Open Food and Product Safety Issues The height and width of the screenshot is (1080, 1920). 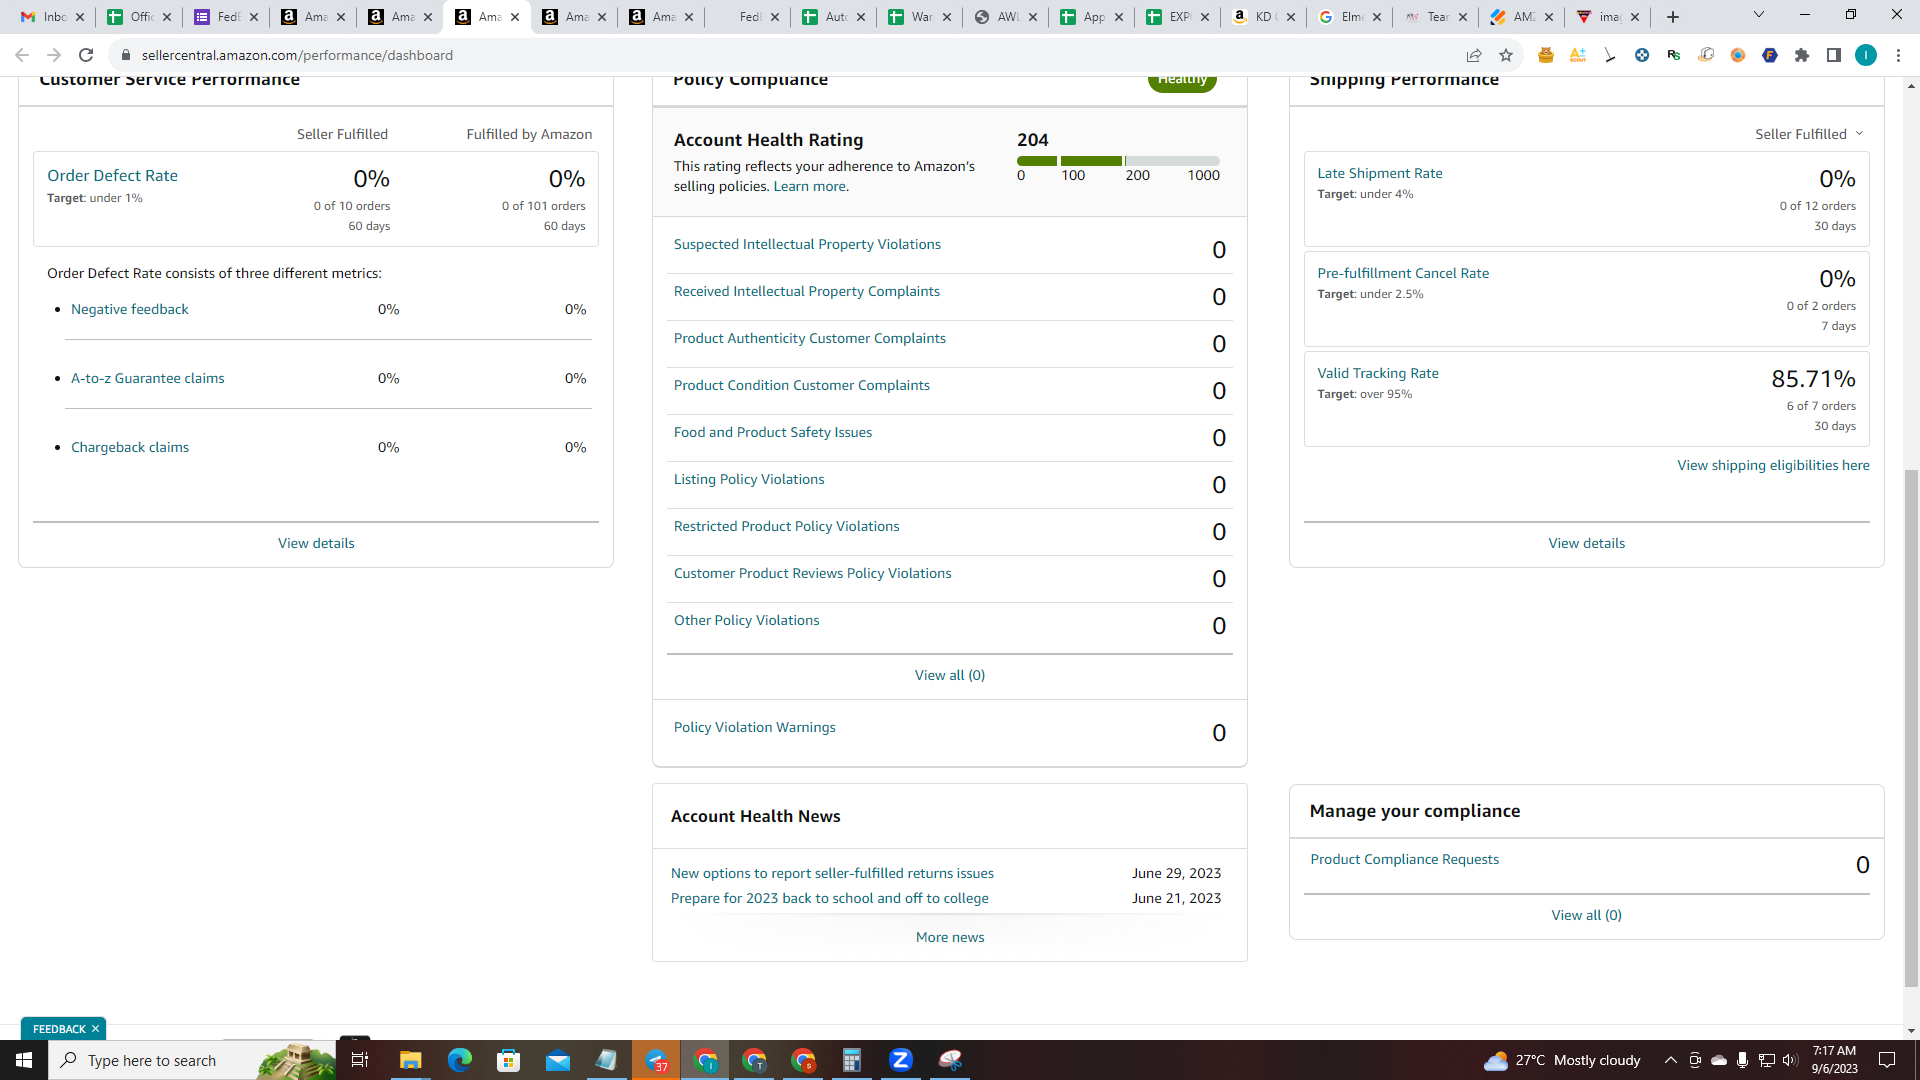click(x=773, y=433)
